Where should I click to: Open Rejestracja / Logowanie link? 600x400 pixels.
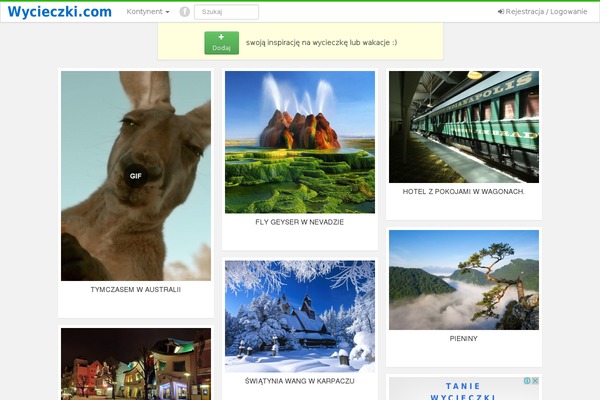(542, 12)
